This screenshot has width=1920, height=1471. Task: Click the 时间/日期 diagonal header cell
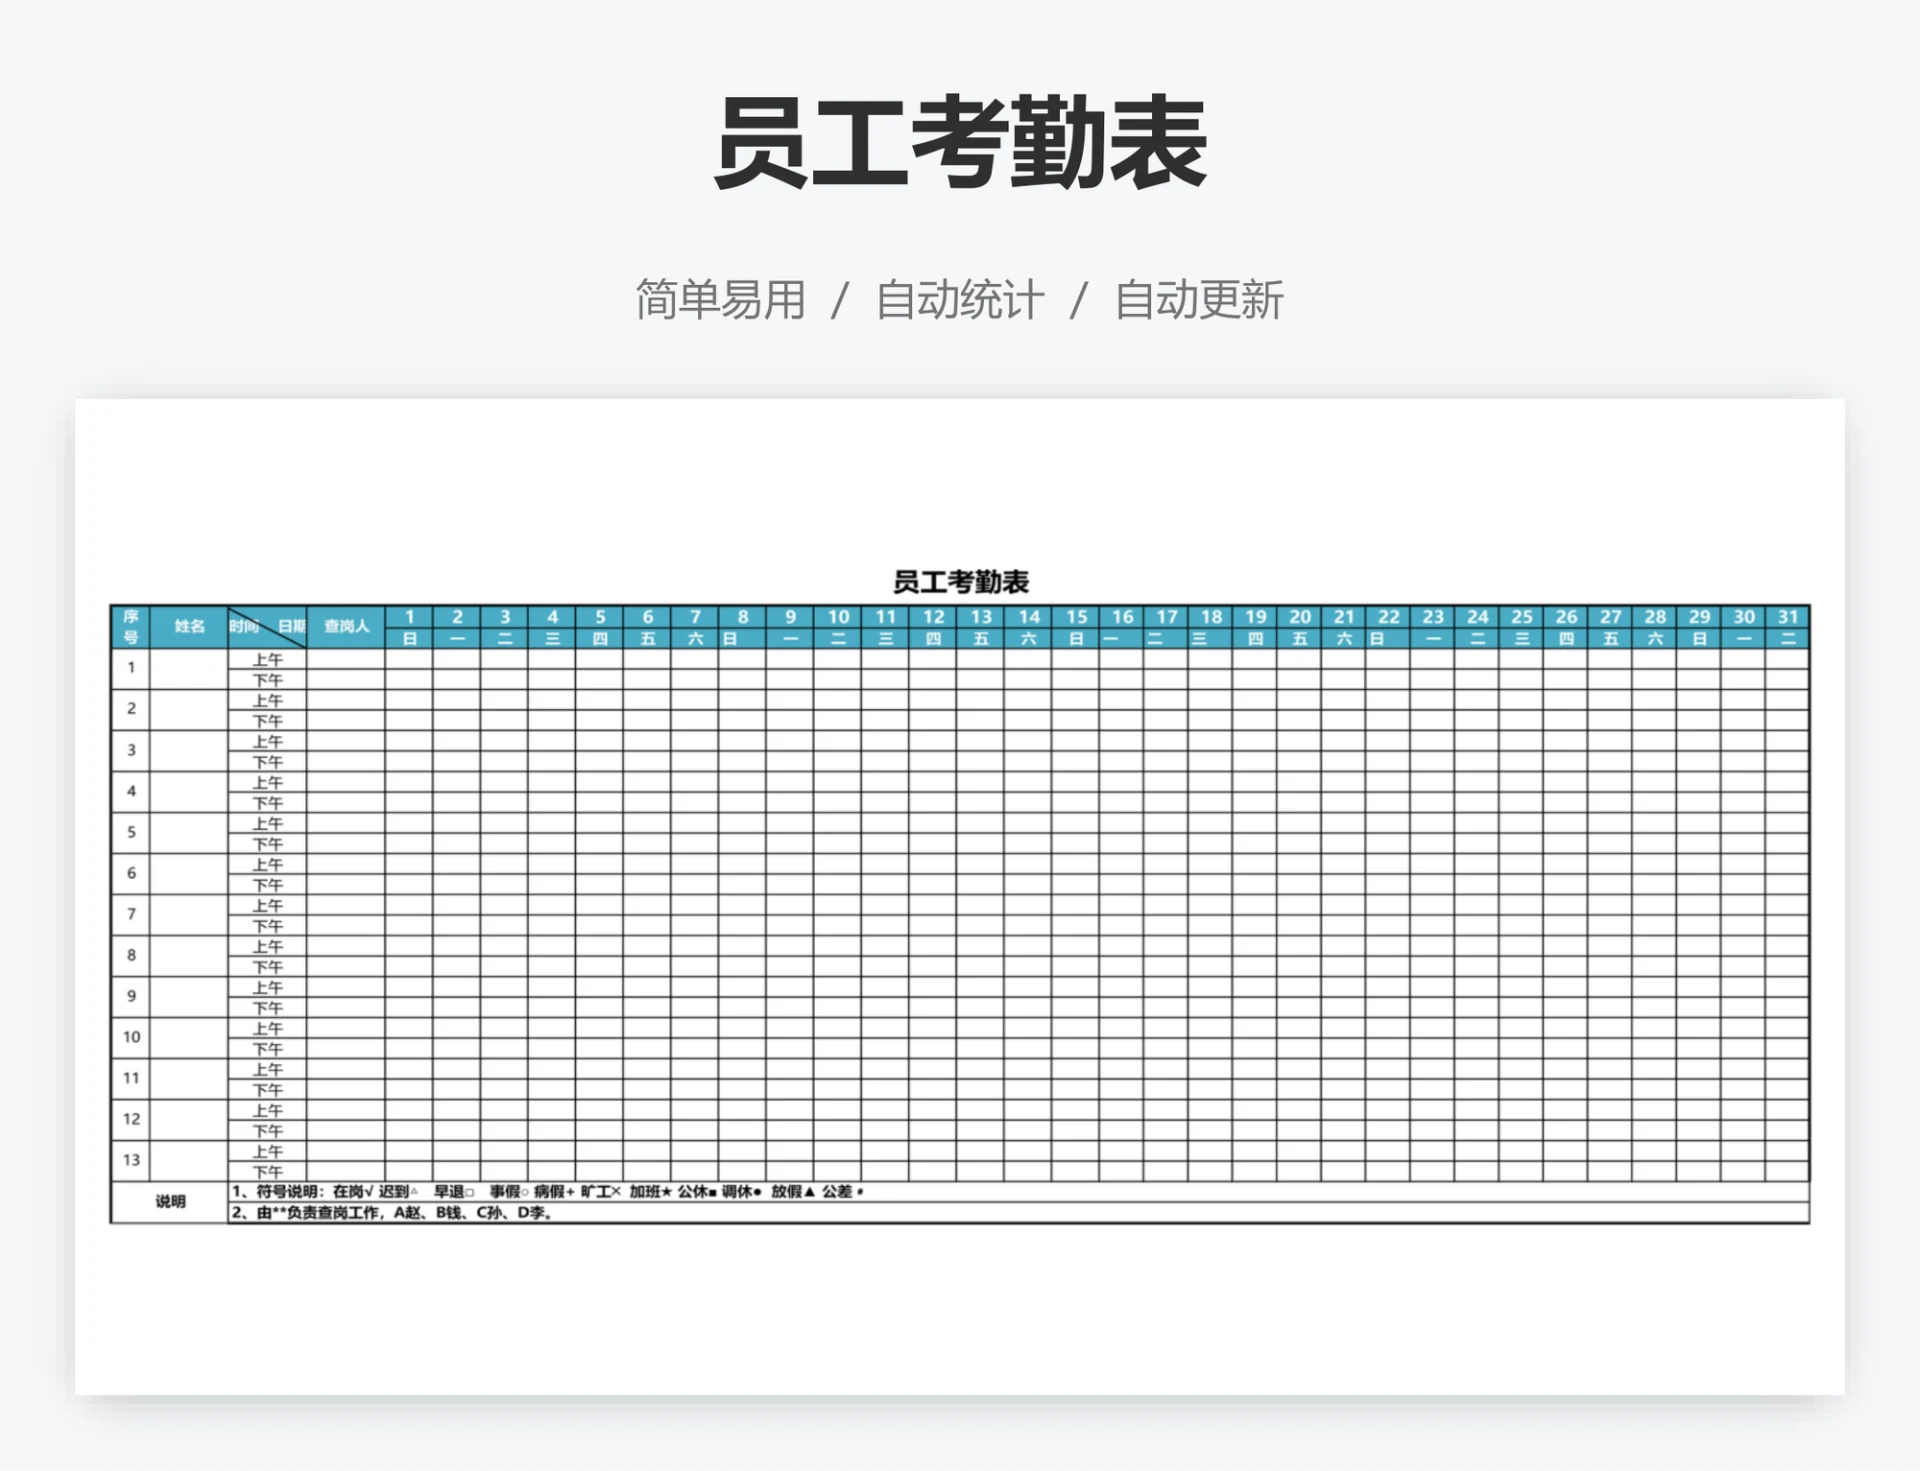click(267, 625)
